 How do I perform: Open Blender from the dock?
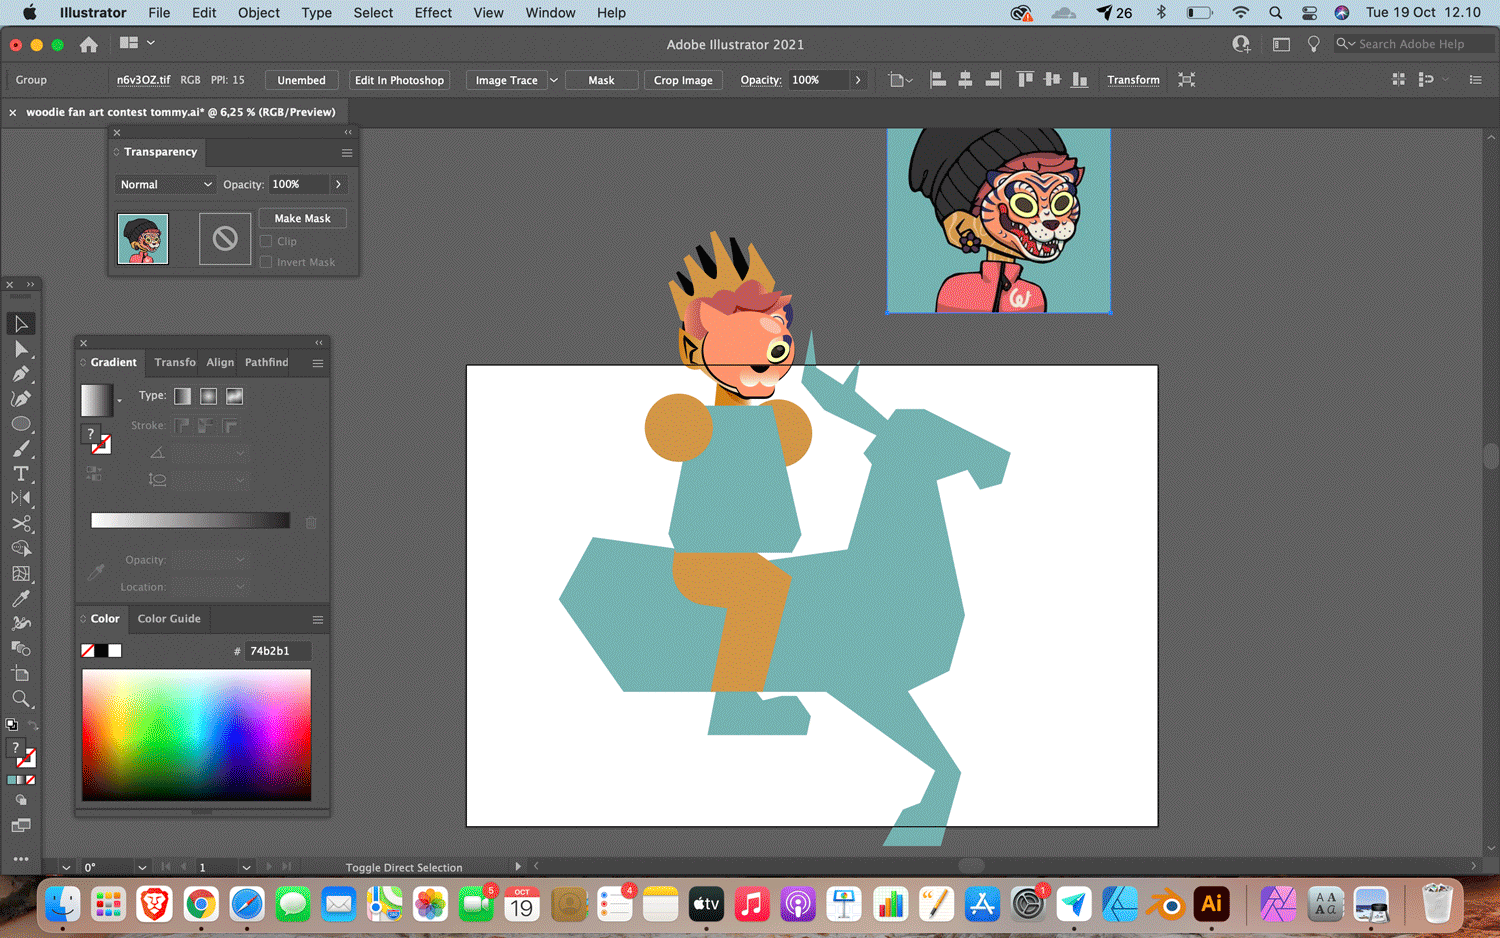(1166, 905)
